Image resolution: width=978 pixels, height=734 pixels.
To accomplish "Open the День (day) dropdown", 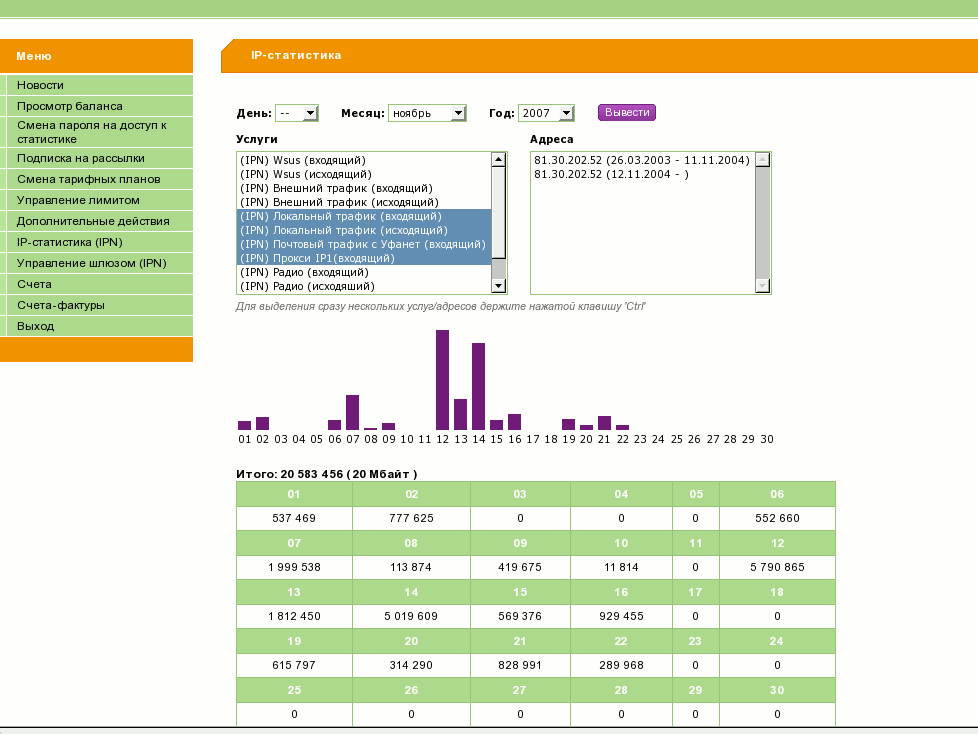I will 297,113.
